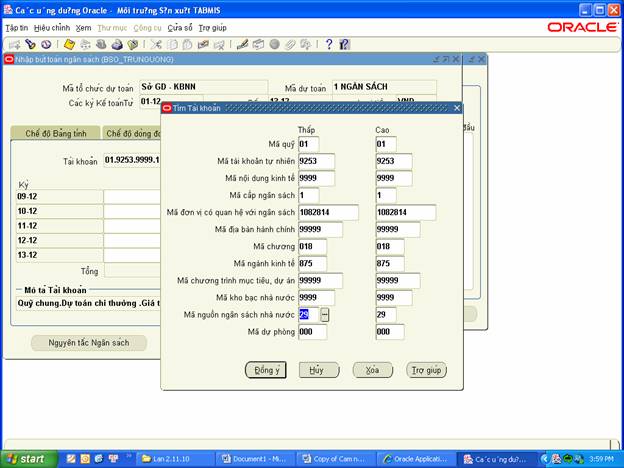This screenshot has height=468, width=624.
Task: Click the Thấp Mã quỹ field
Action: pyautogui.click(x=308, y=144)
